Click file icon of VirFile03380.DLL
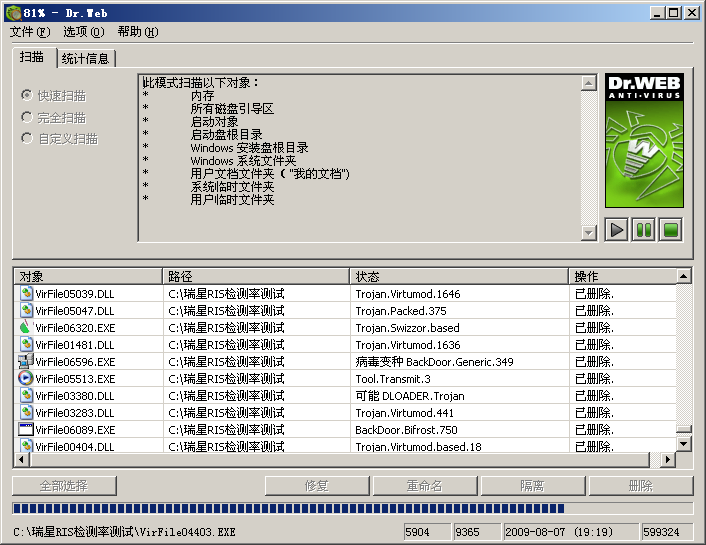Viewport: 706px width, 545px height. click(26, 395)
